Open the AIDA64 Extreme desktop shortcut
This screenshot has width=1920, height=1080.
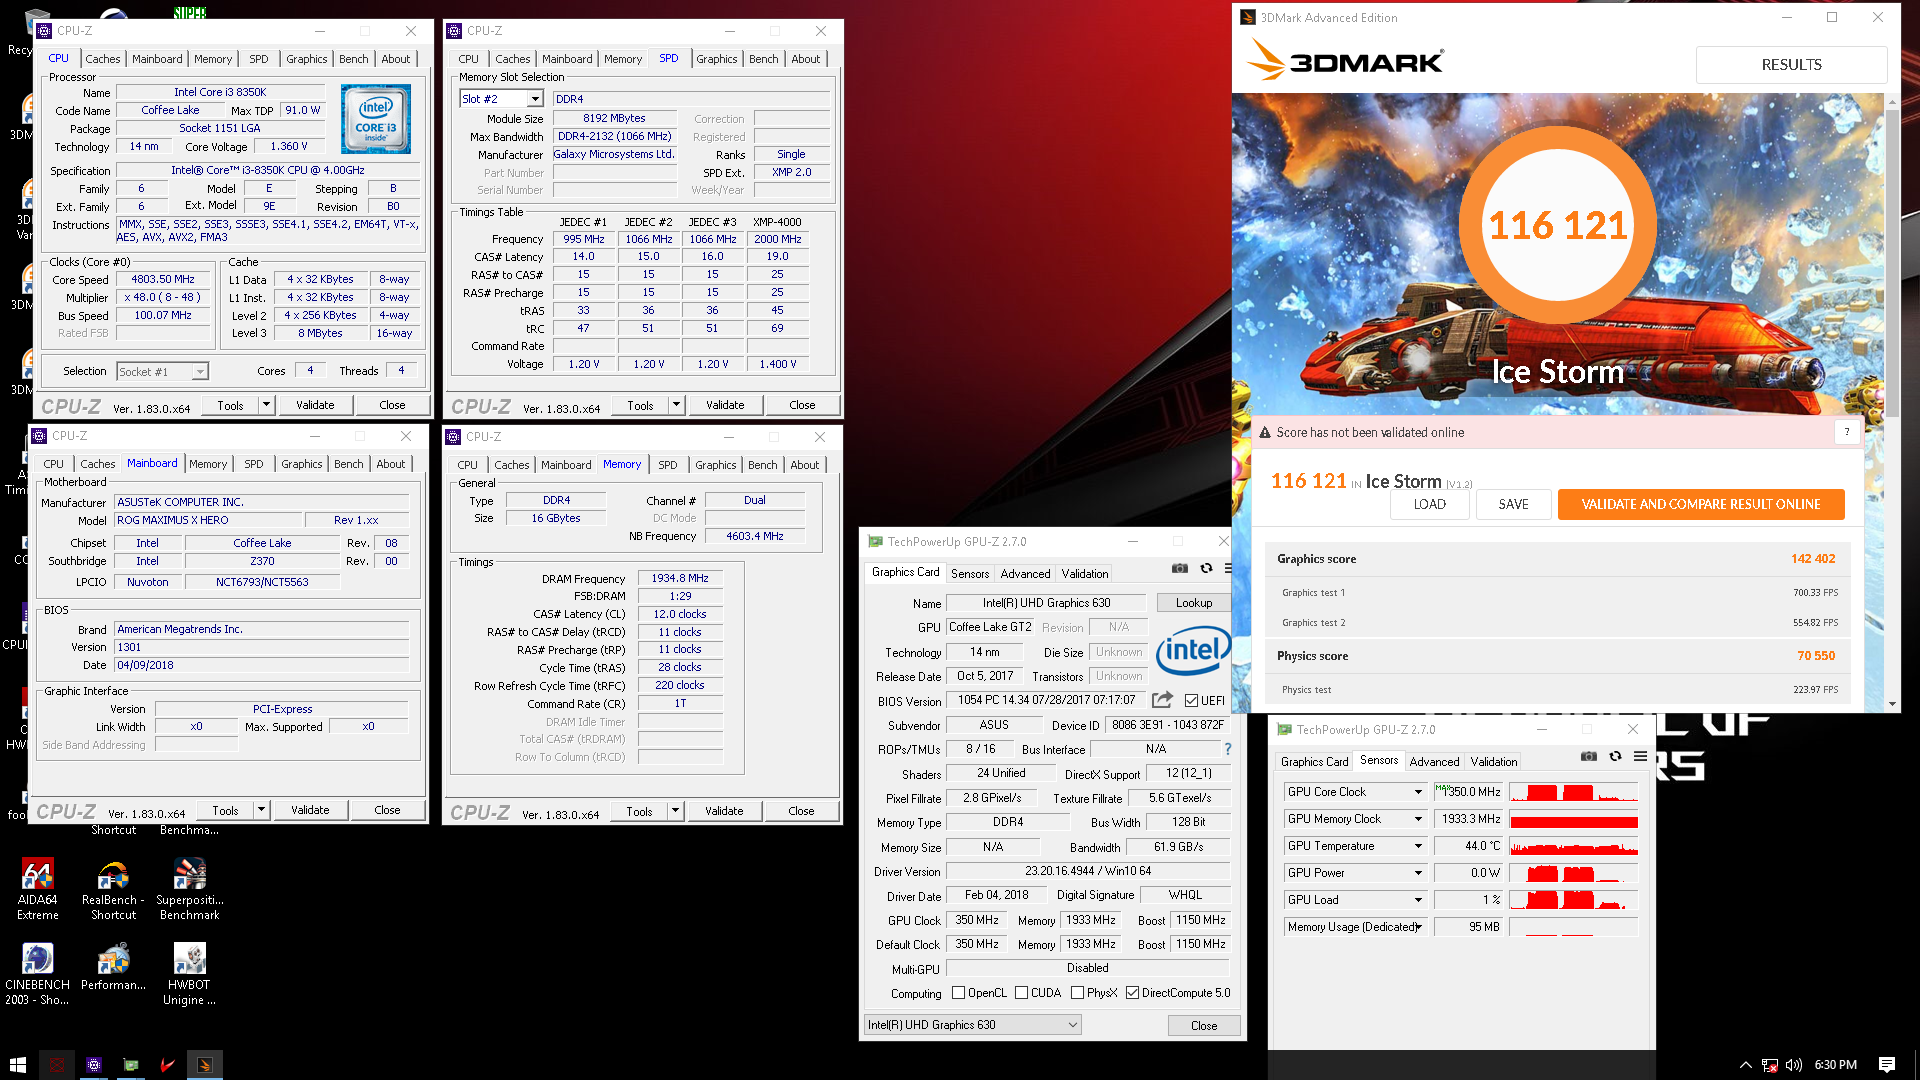click(37, 890)
